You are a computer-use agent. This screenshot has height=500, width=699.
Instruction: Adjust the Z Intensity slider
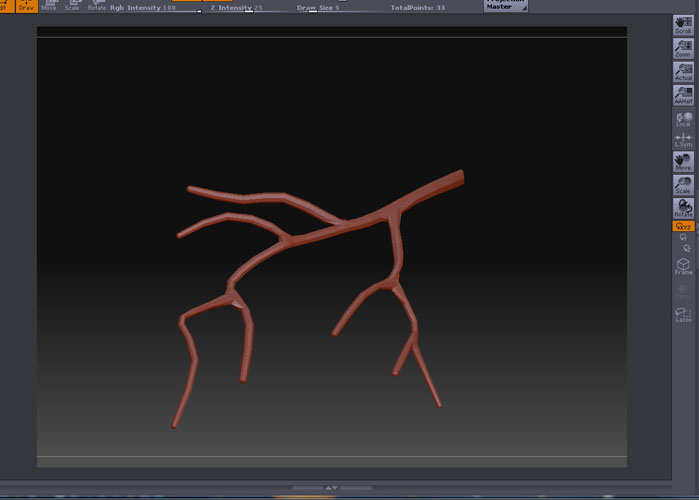click(x=250, y=8)
